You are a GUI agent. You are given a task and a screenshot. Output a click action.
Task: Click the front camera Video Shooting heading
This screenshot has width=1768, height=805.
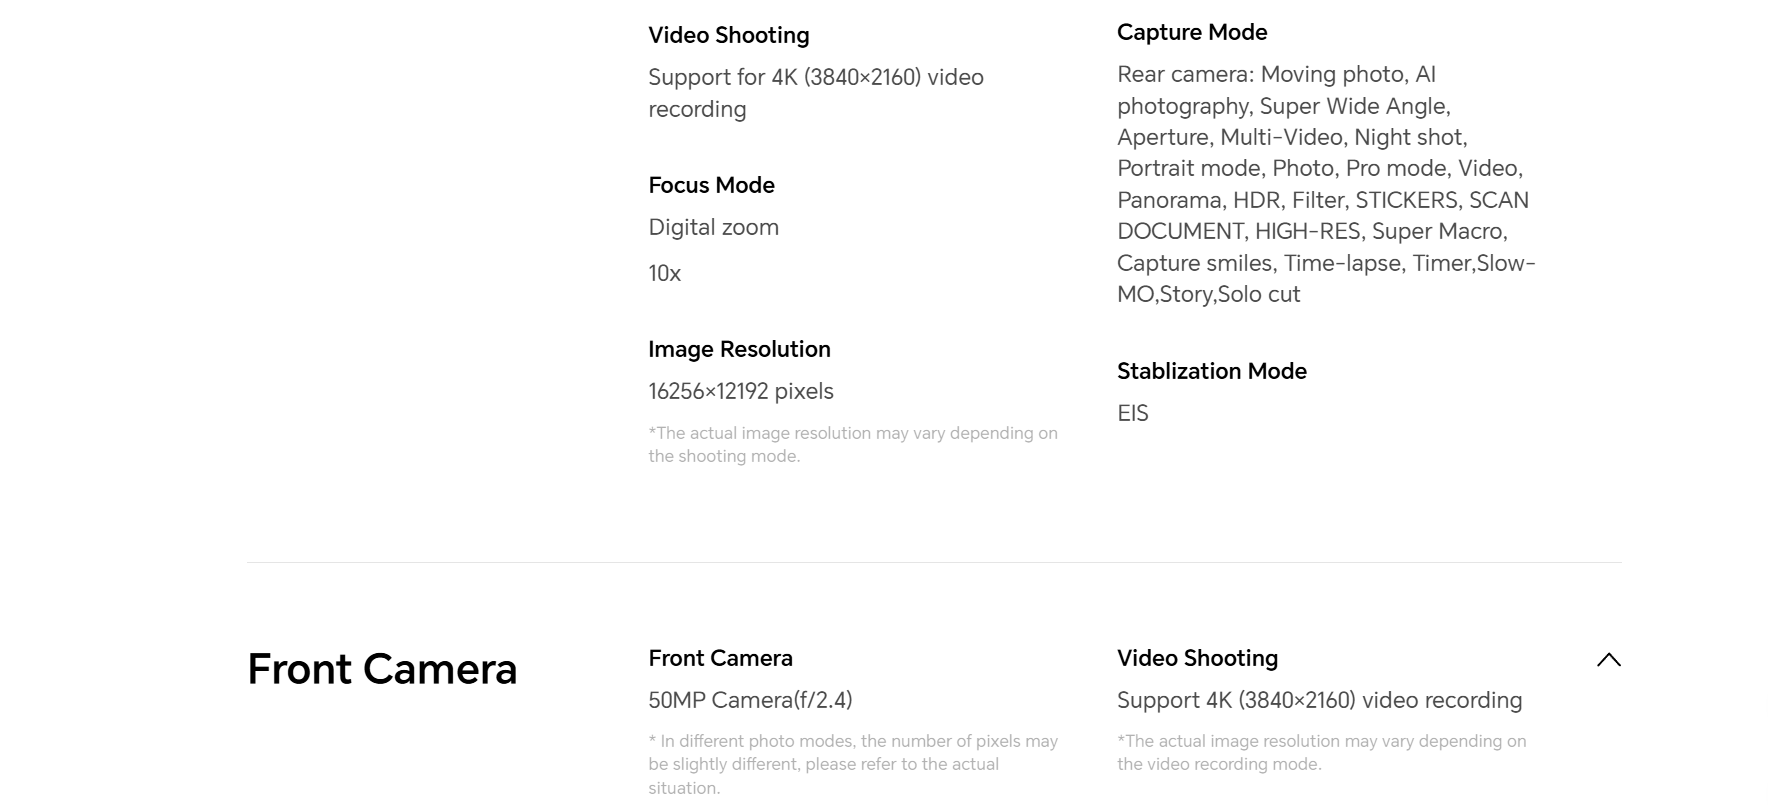(x=1197, y=658)
